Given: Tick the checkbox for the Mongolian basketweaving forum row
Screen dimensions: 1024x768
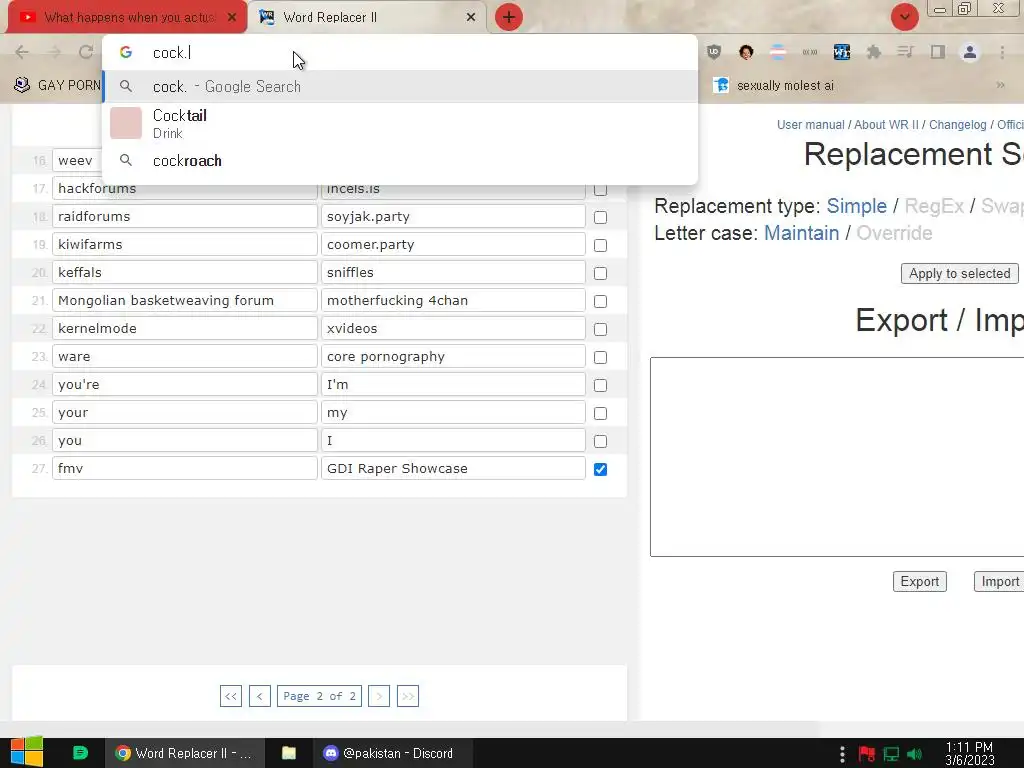Looking at the screenshot, I should 600,302.
